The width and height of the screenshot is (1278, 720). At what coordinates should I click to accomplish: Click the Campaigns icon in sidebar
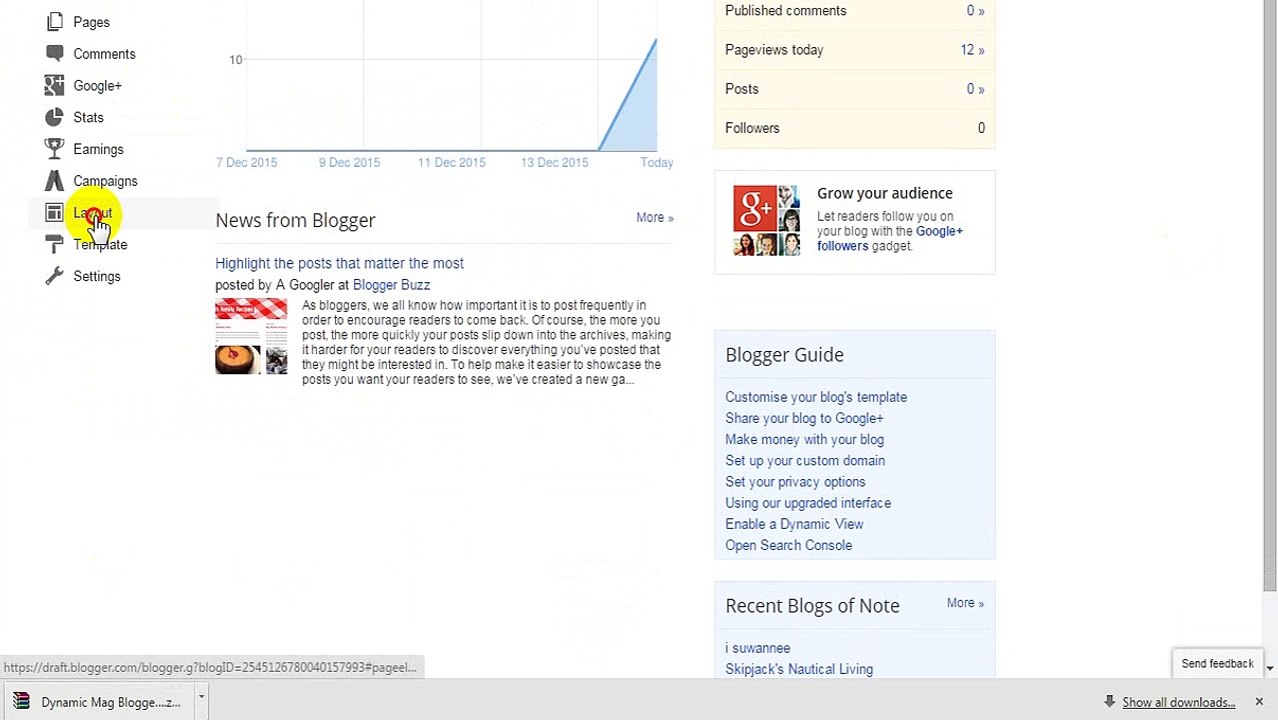tap(54, 181)
